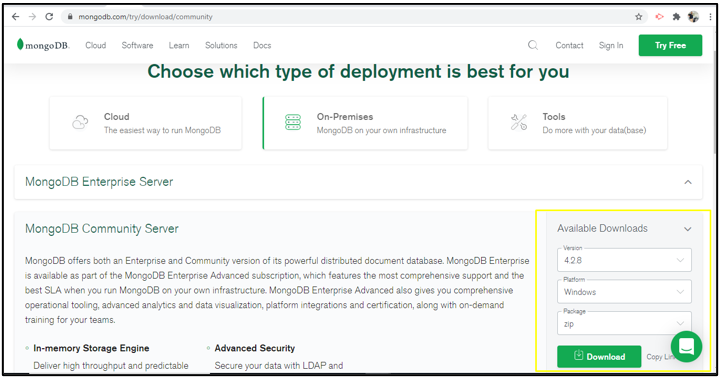Click the Try Free button
Screen dimensions: 723x379
[670, 45]
